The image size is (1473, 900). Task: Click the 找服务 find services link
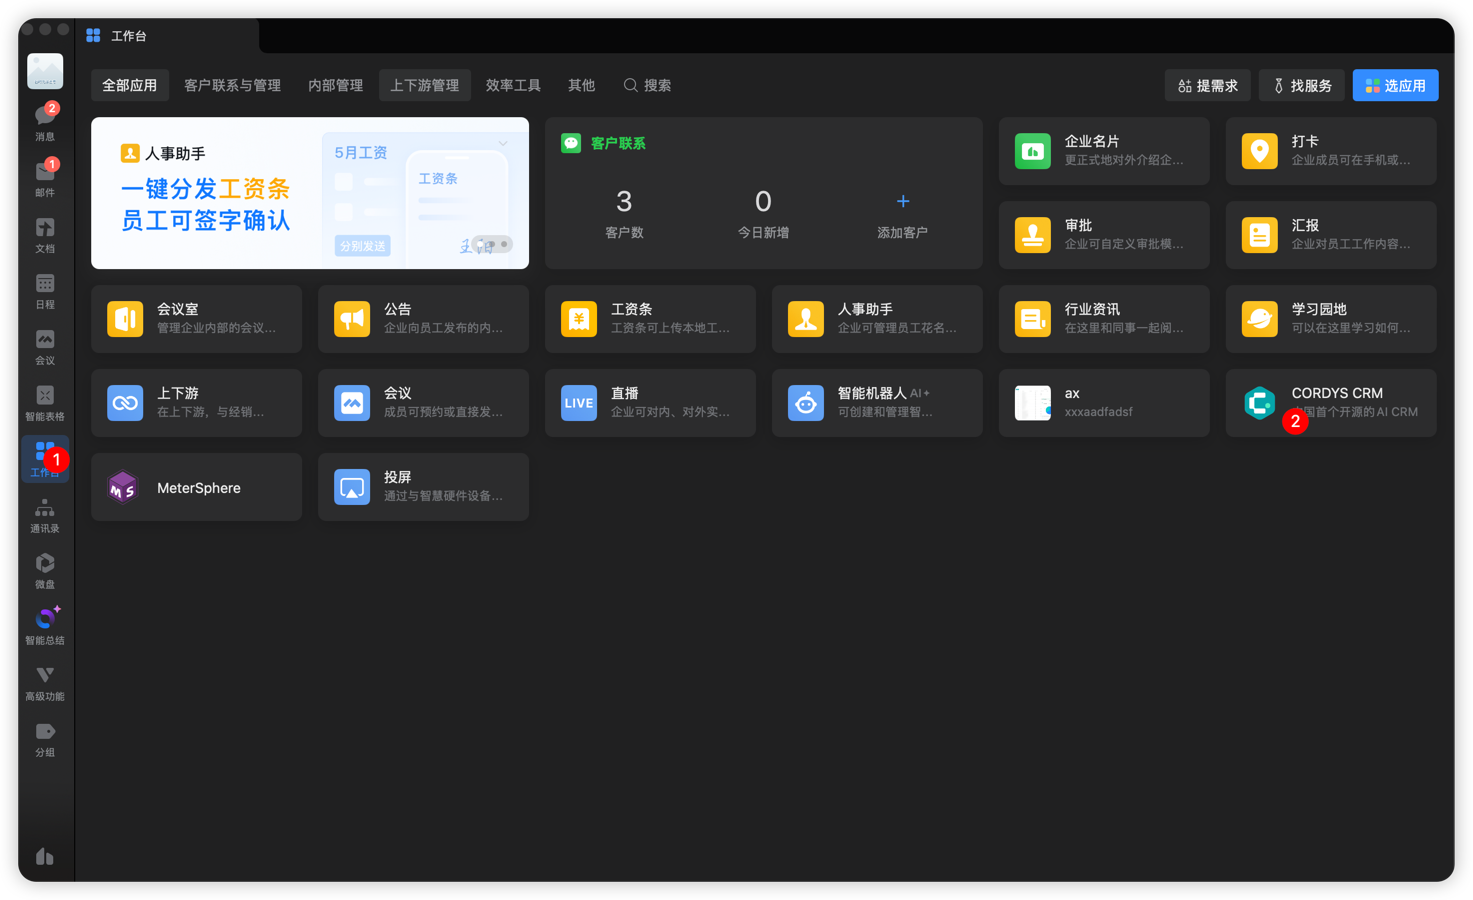pyautogui.click(x=1301, y=85)
